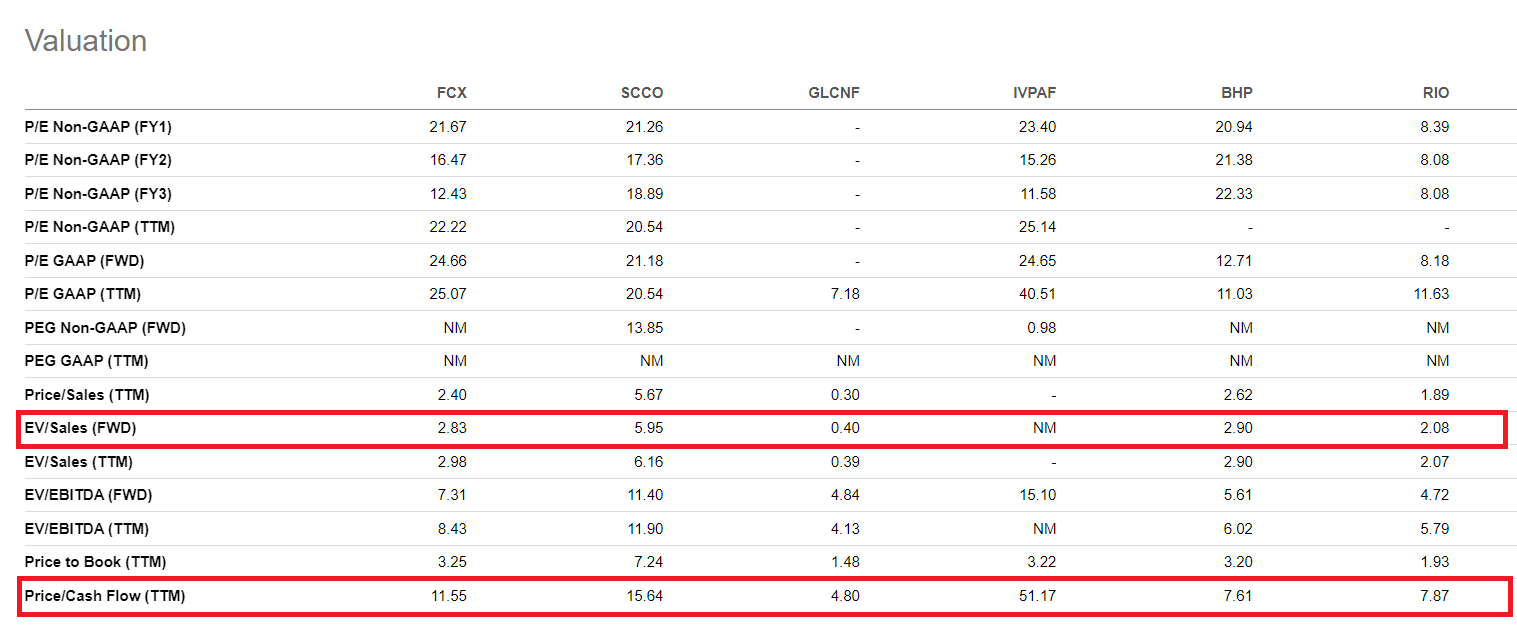Click BHP FY3 P/E value 22.33
1517x633 pixels.
coord(1234,194)
